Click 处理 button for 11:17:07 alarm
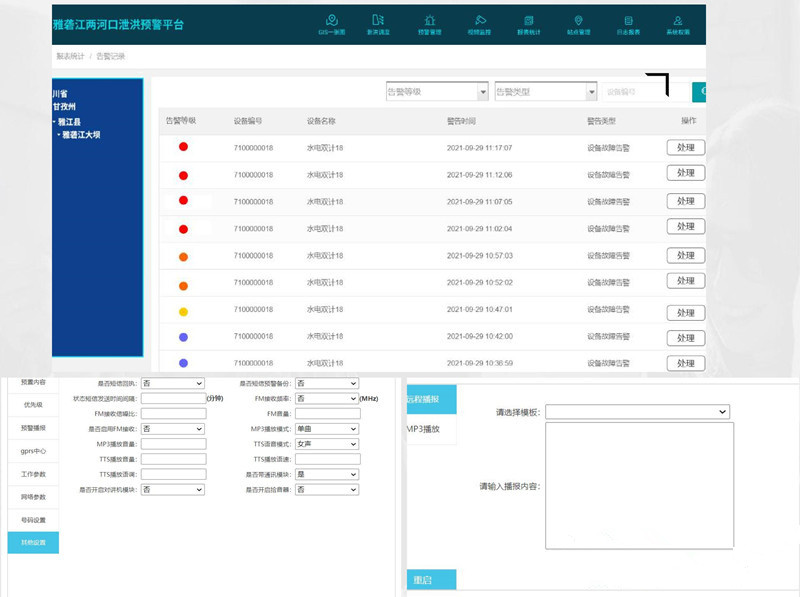The height and width of the screenshot is (597, 800). tap(685, 147)
